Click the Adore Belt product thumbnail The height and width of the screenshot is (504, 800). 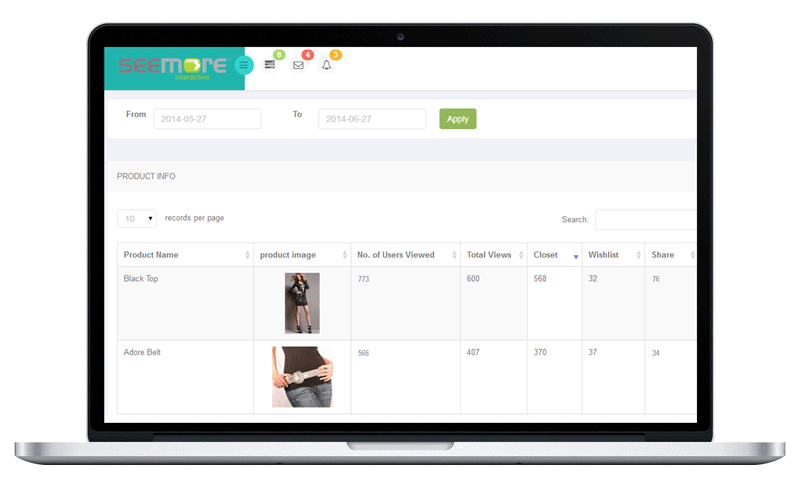point(302,377)
